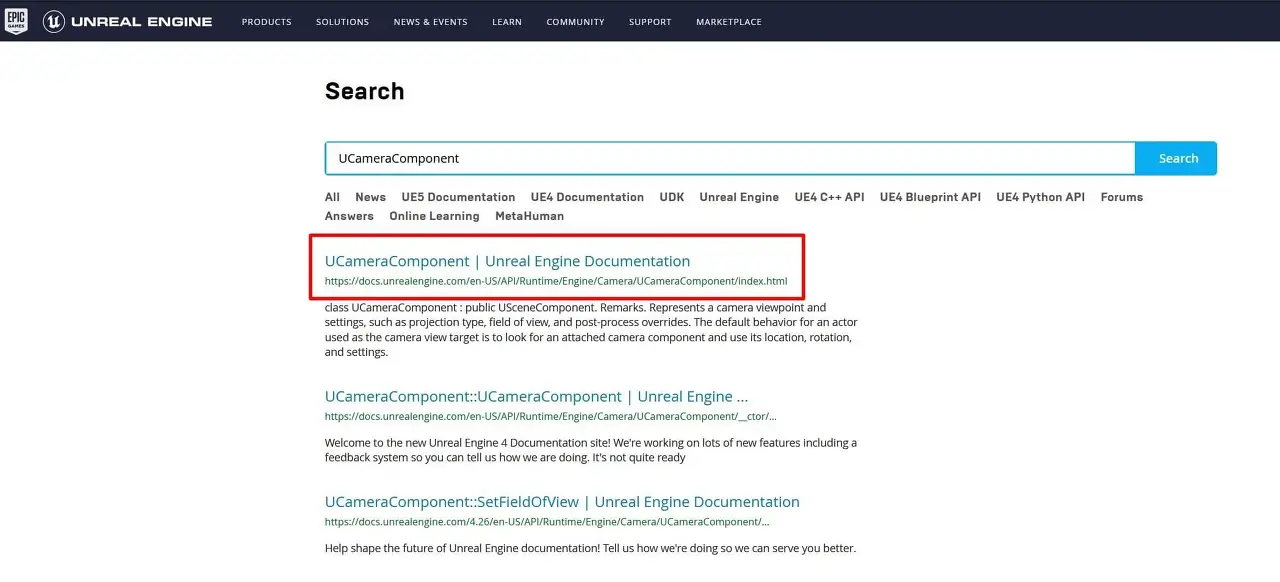Click the blue Search button

(x=1178, y=158)
